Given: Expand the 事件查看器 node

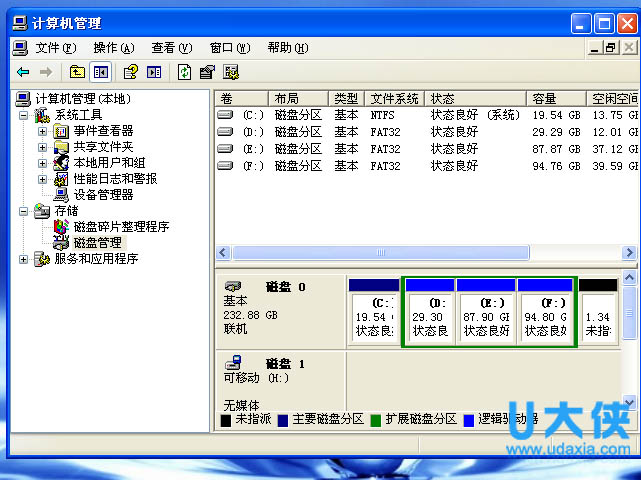Looking at the screenshot, I should [42, 131].
